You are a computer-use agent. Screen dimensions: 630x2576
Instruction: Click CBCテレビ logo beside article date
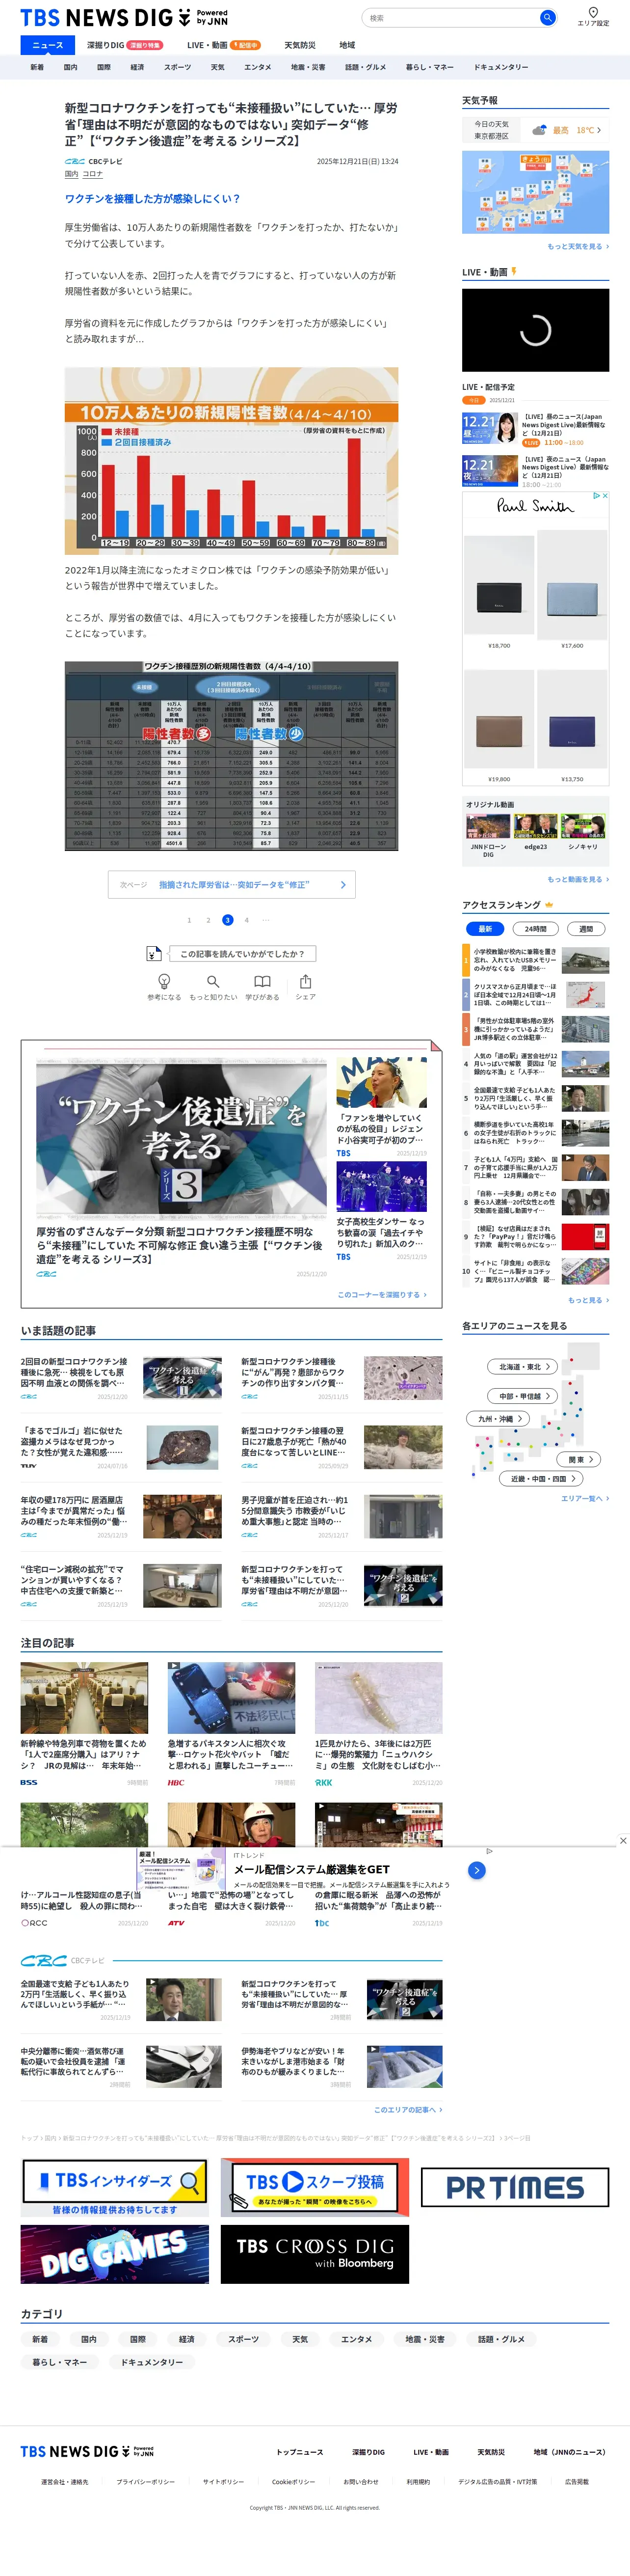pos(75,161)
